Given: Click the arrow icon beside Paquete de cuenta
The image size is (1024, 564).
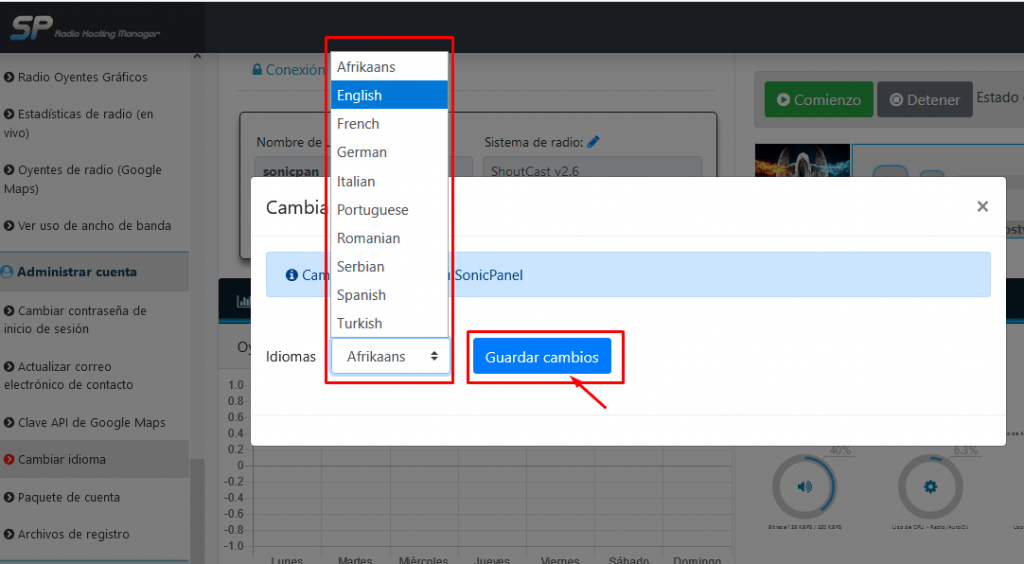Looking at the screenshot, I should (9, 497).
